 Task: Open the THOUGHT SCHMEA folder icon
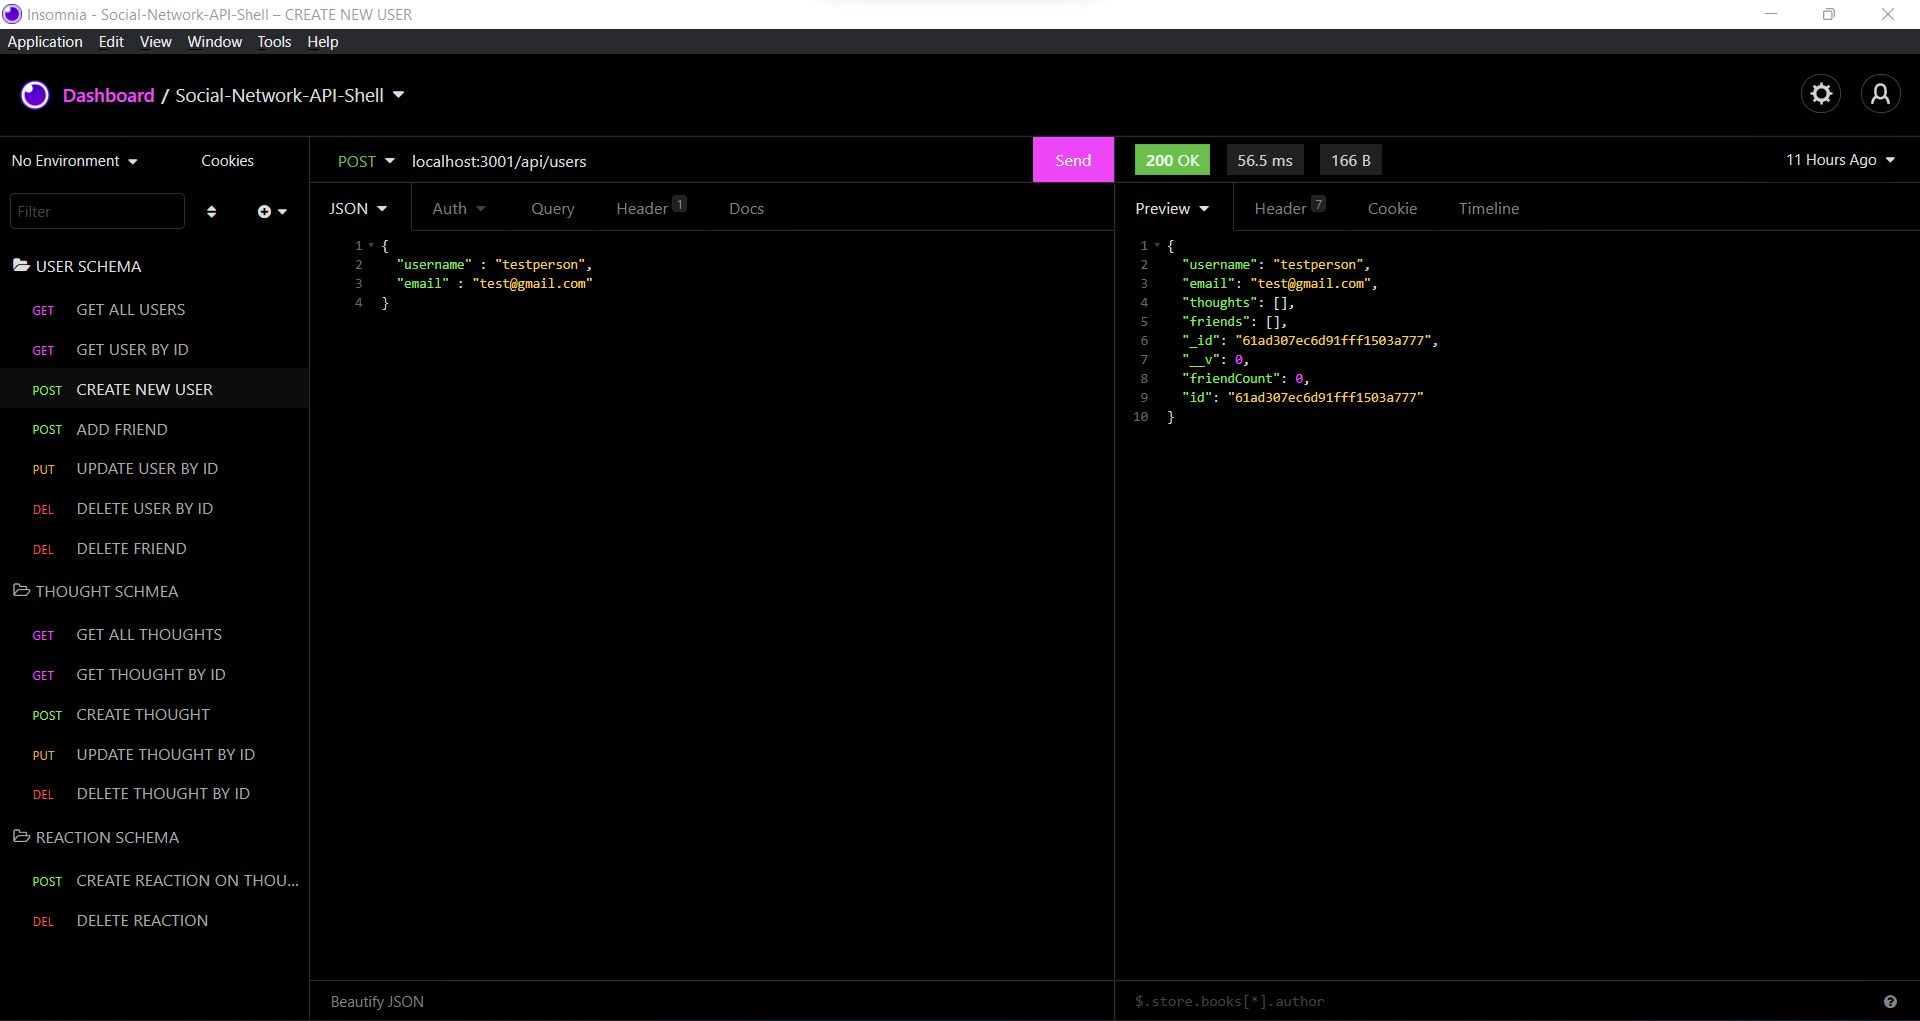21,591
